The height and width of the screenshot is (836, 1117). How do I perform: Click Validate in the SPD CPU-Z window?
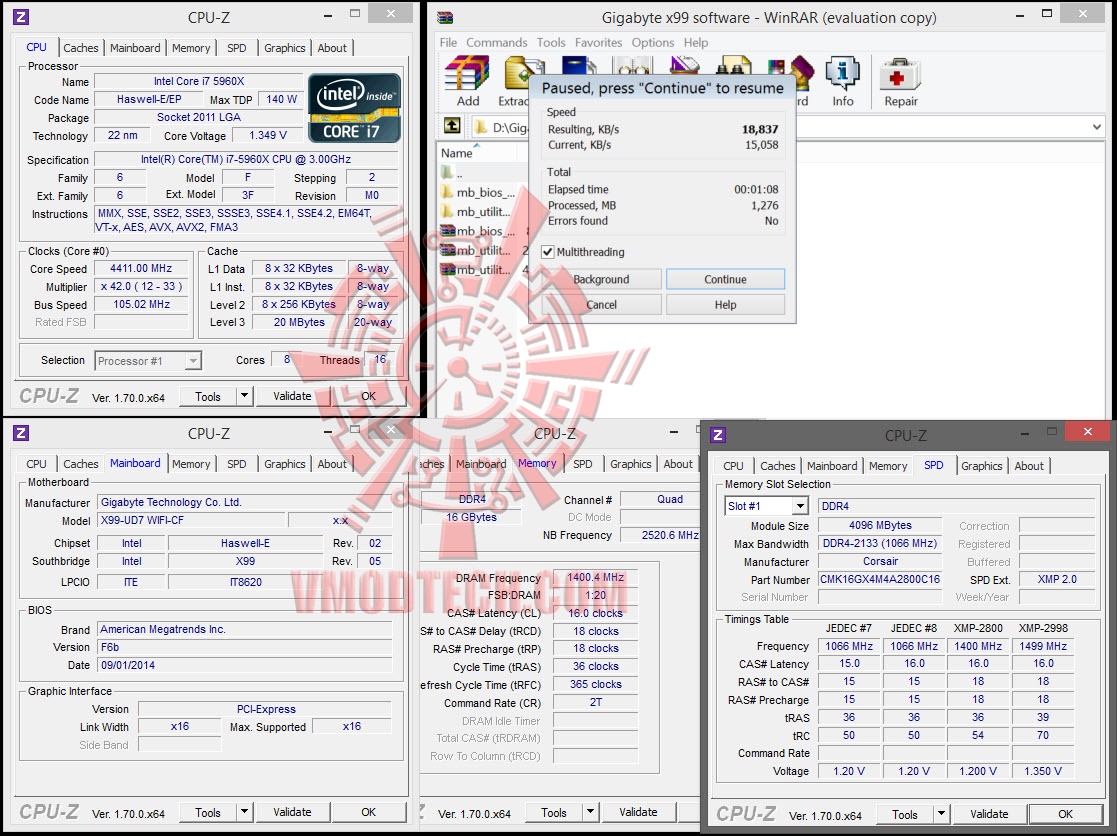989,814
